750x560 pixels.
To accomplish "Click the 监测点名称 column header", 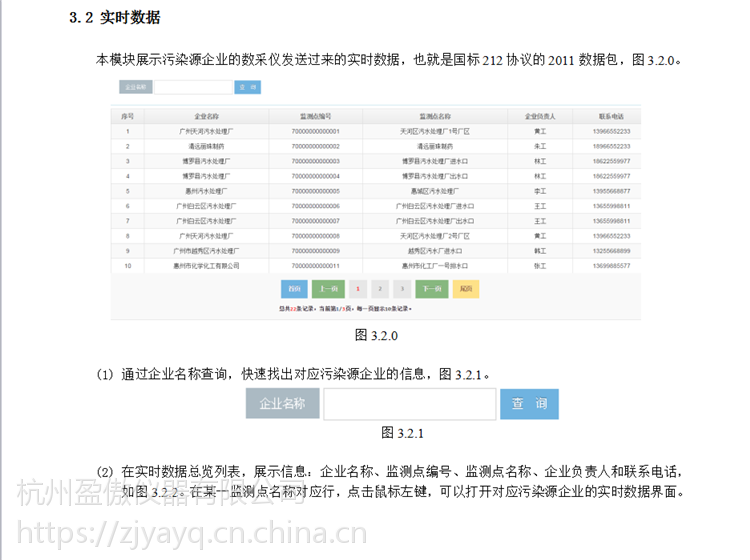I will (x=435, y=116).
